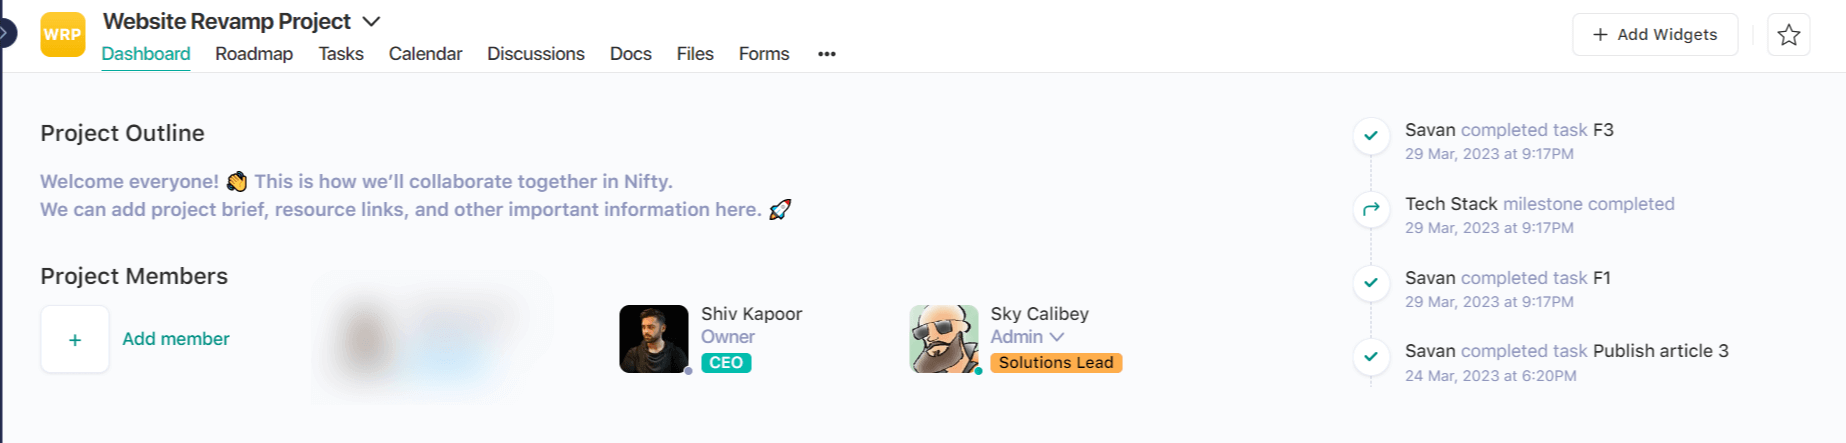Expand Sky Calibey's Admin role dropdown
Viewport: 1846px width, 443px height.
(1057, 337)
